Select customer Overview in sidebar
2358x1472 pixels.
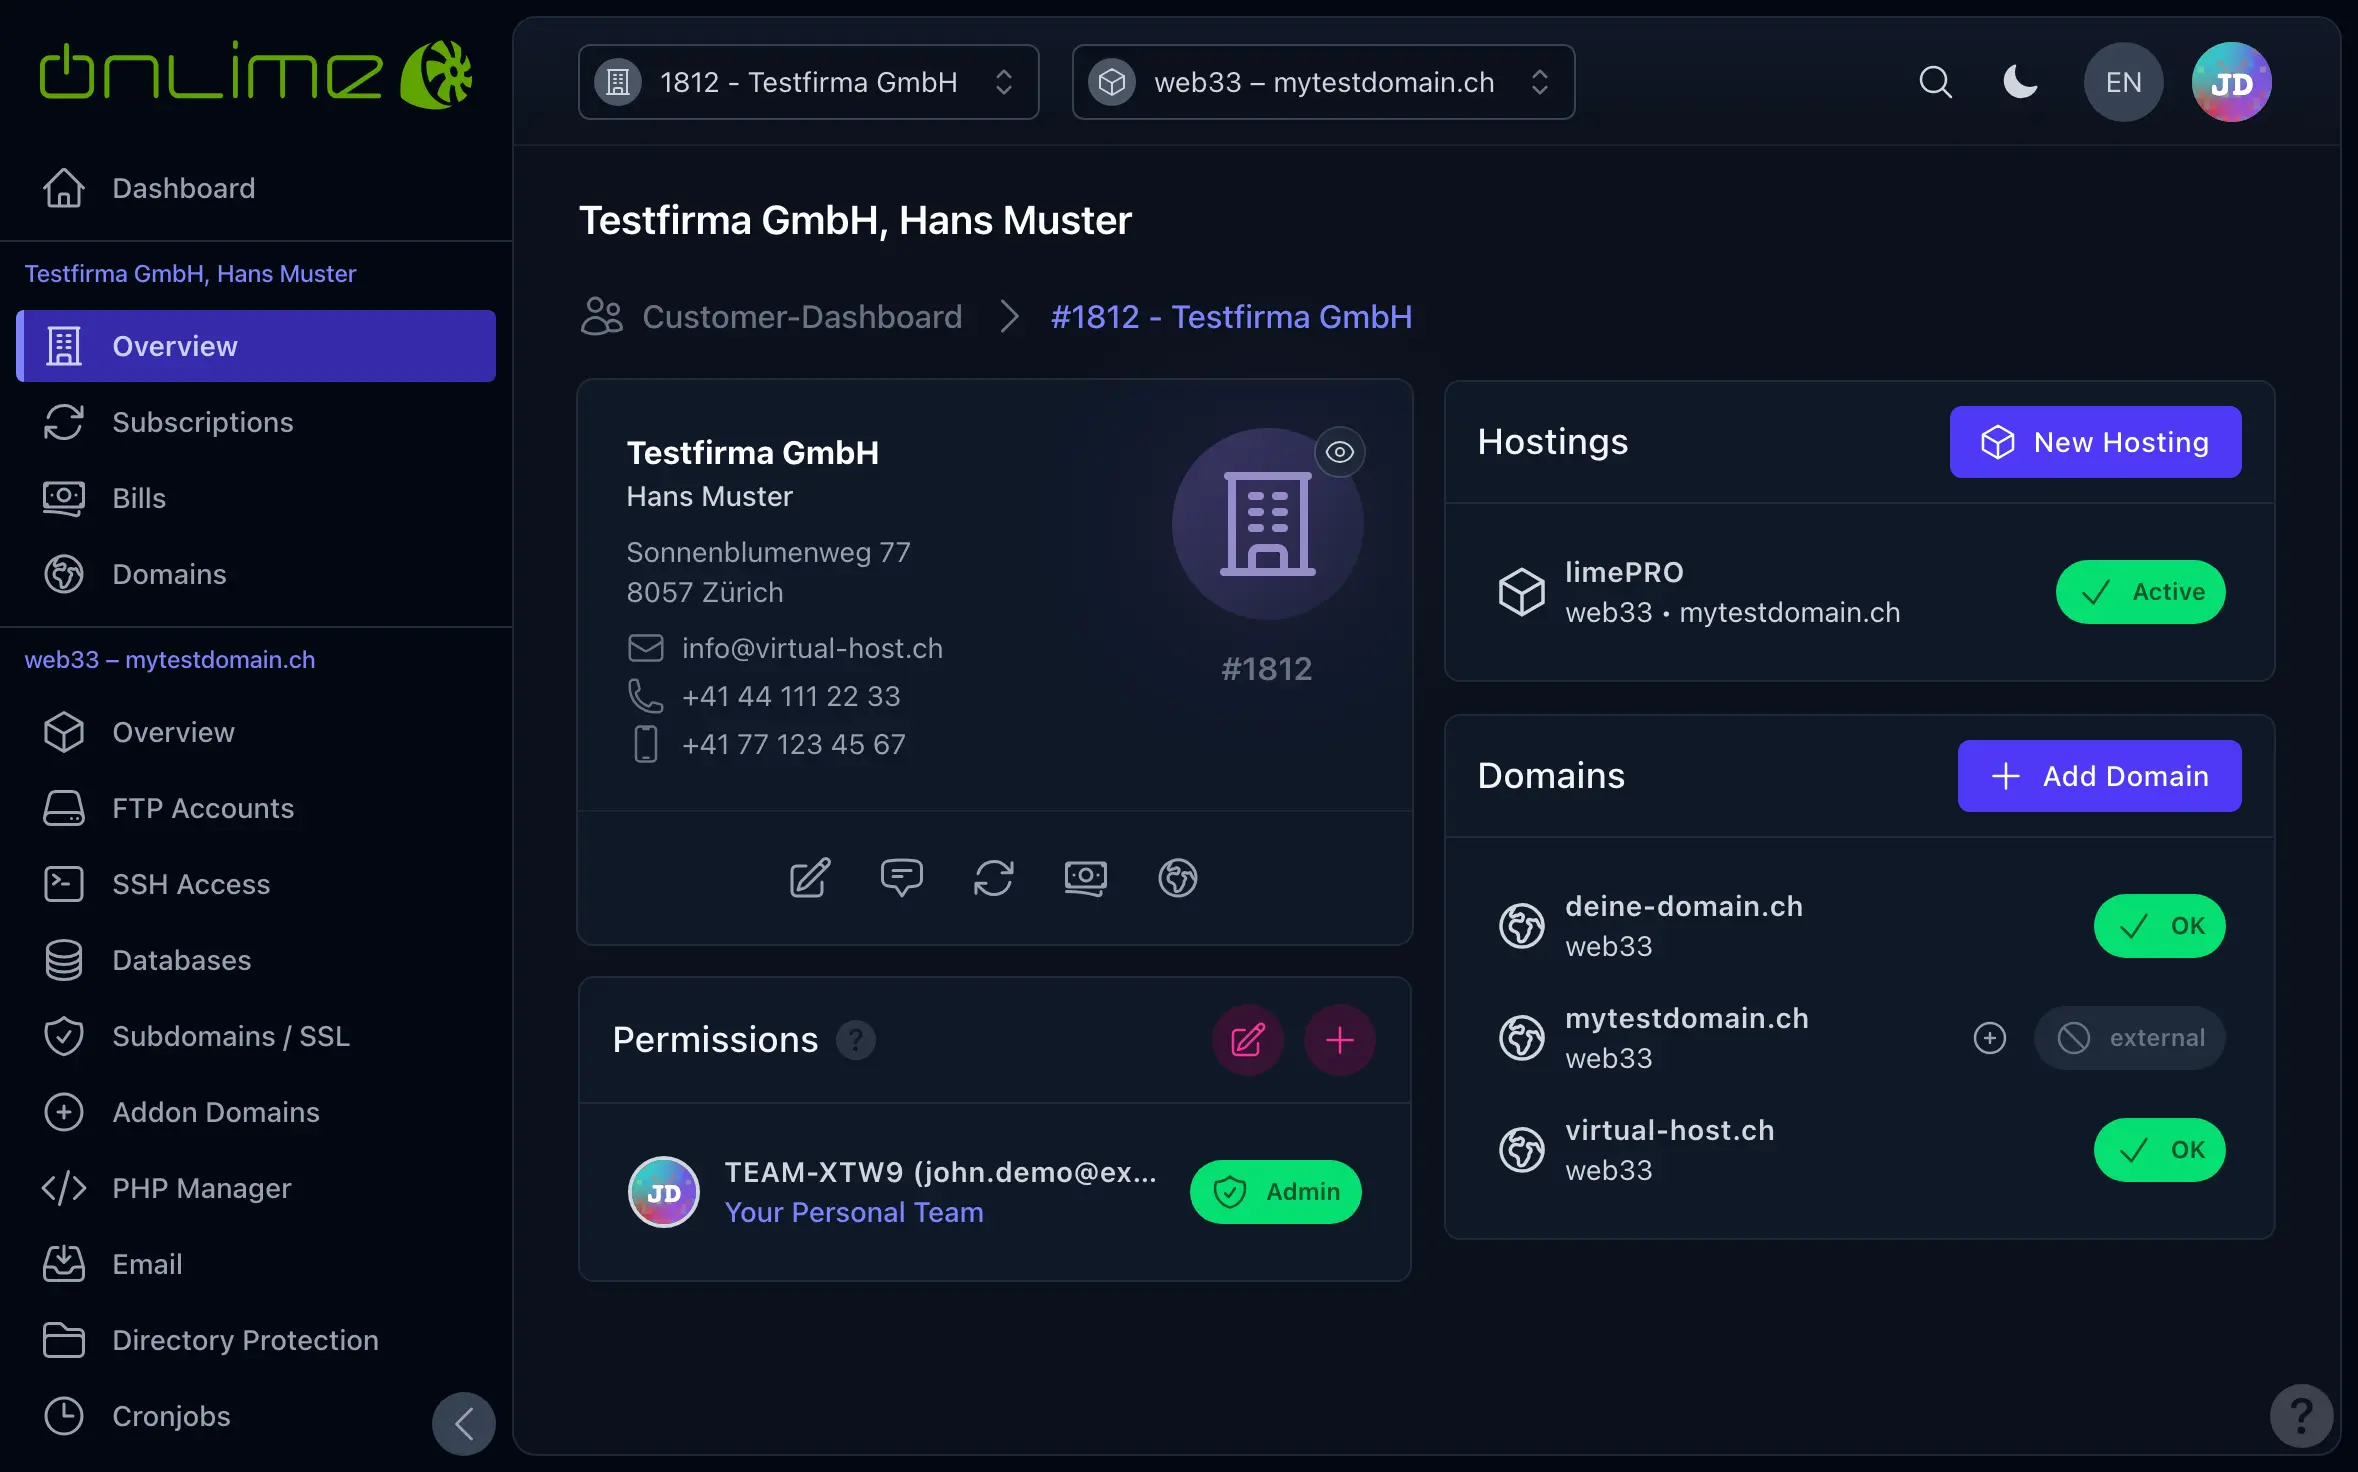coord(256,346)
